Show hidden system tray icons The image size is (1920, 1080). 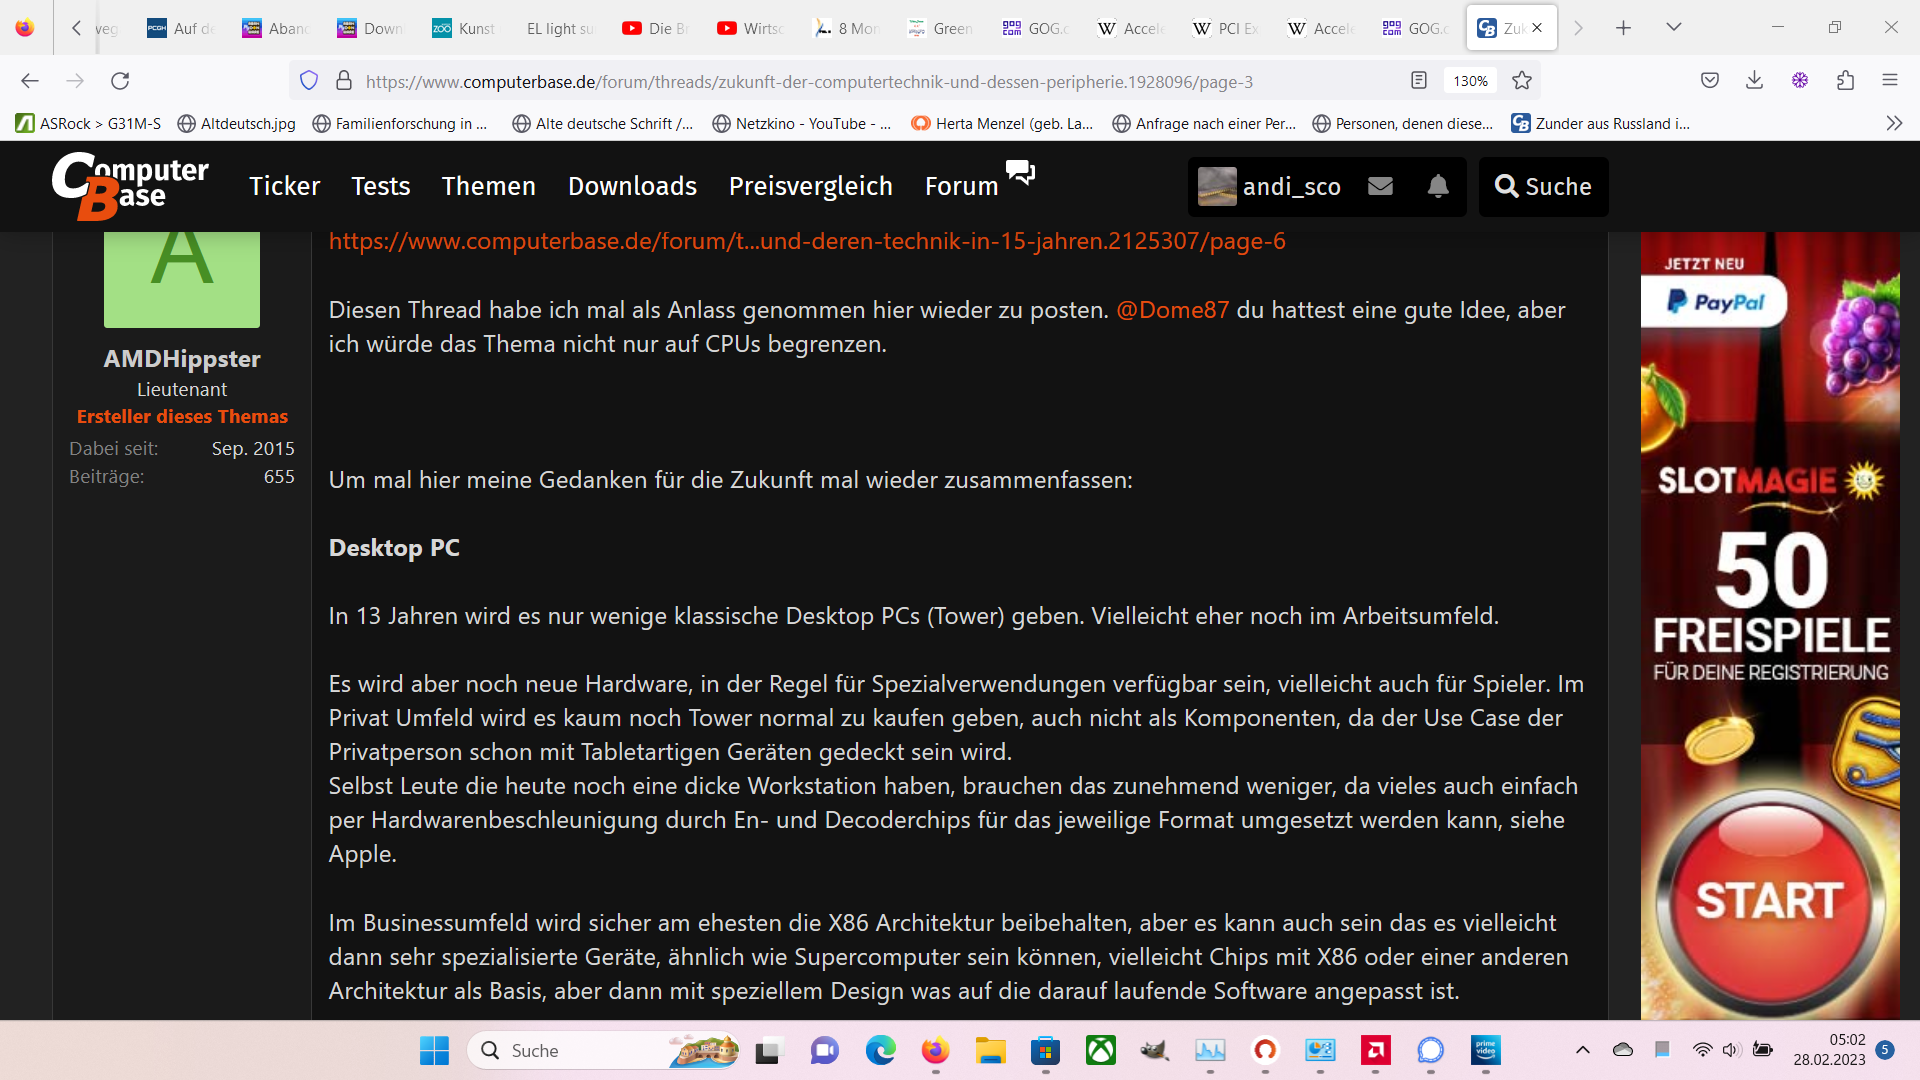1582,1050
